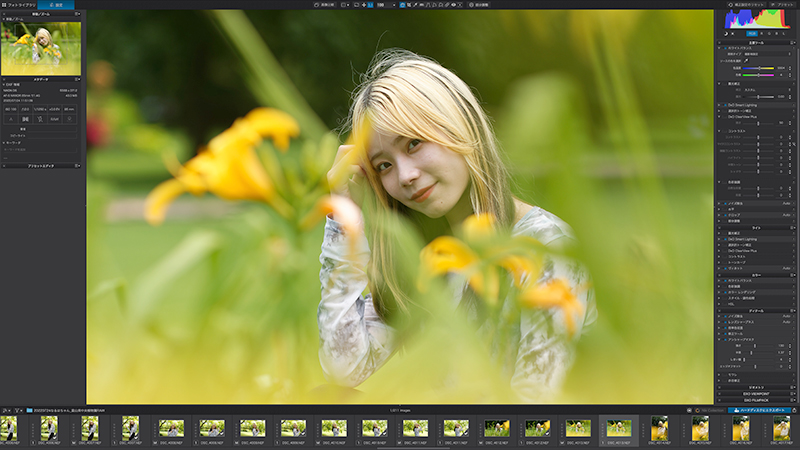Toggle ノイズ除去 (Denoising) in Detail palette
The width and height of the screenshot is (800, 450).
click(x=725, y=316)
